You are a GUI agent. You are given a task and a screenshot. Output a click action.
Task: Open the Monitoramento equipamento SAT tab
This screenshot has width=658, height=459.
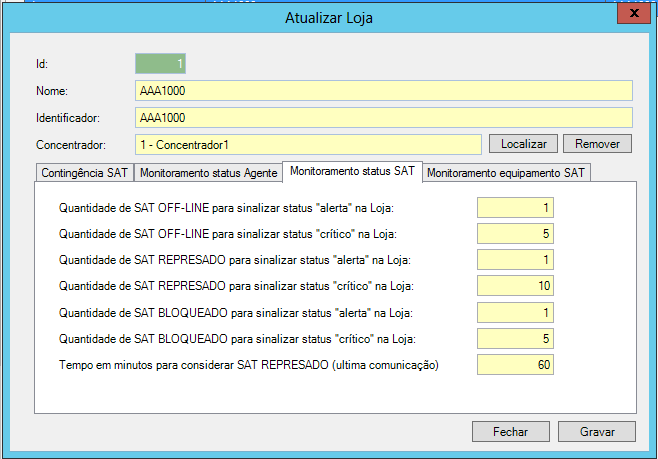click(507, 173)
